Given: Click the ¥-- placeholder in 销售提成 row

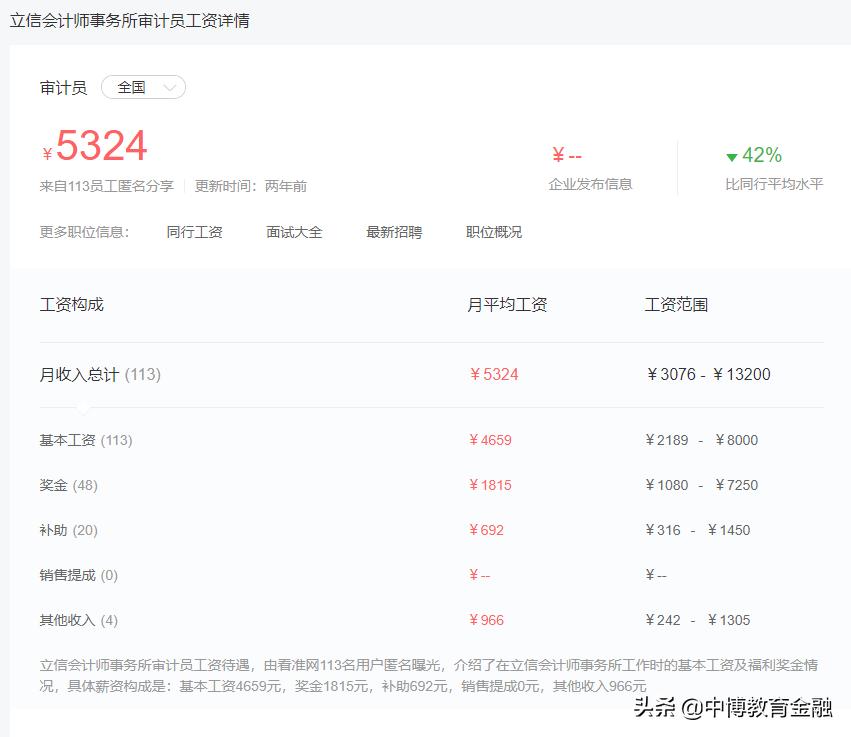Looking at the screenshot, I should point(478,575).
